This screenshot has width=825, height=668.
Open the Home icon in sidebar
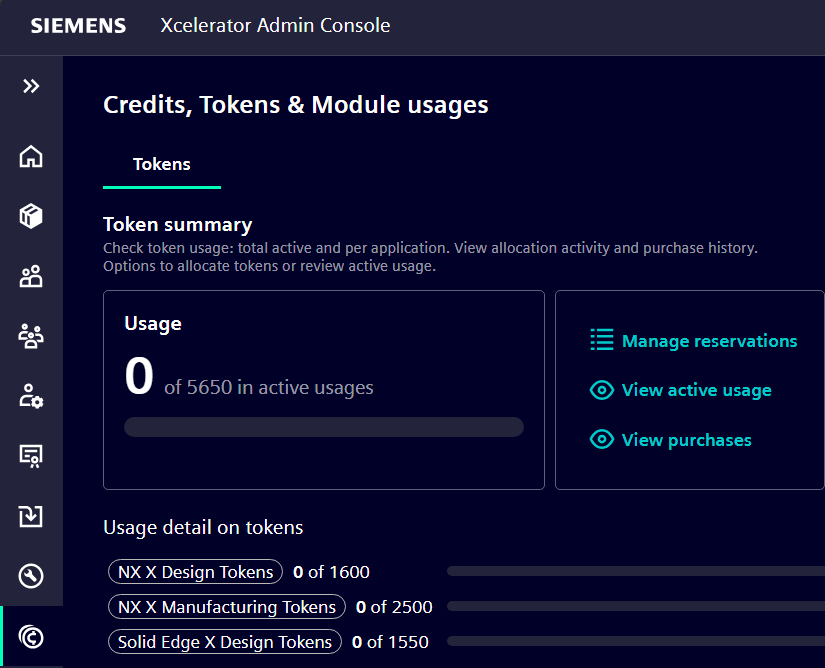pyautogui.click(x=31, y=156)
